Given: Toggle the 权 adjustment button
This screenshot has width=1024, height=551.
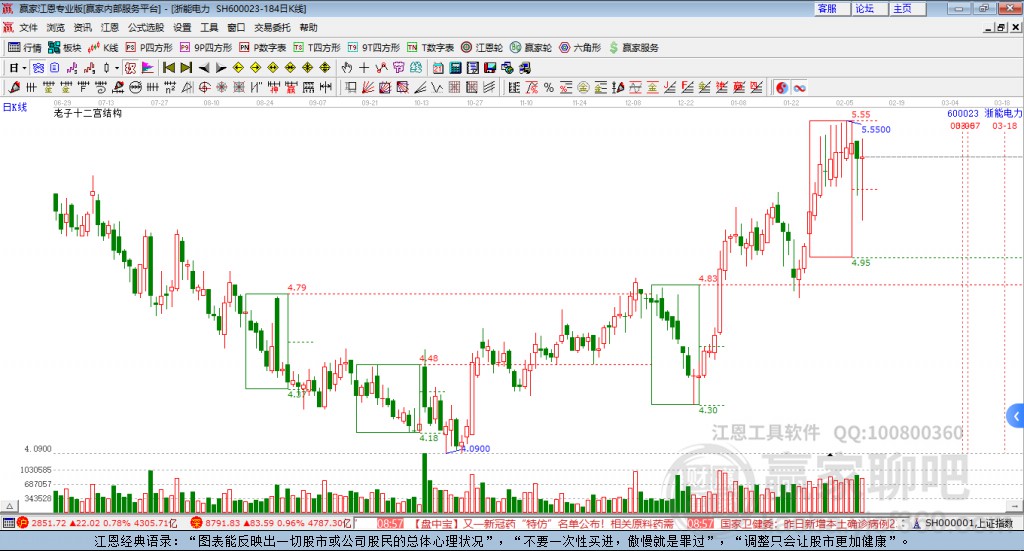Looking at the screenshot, I should (x=130, y=68).
